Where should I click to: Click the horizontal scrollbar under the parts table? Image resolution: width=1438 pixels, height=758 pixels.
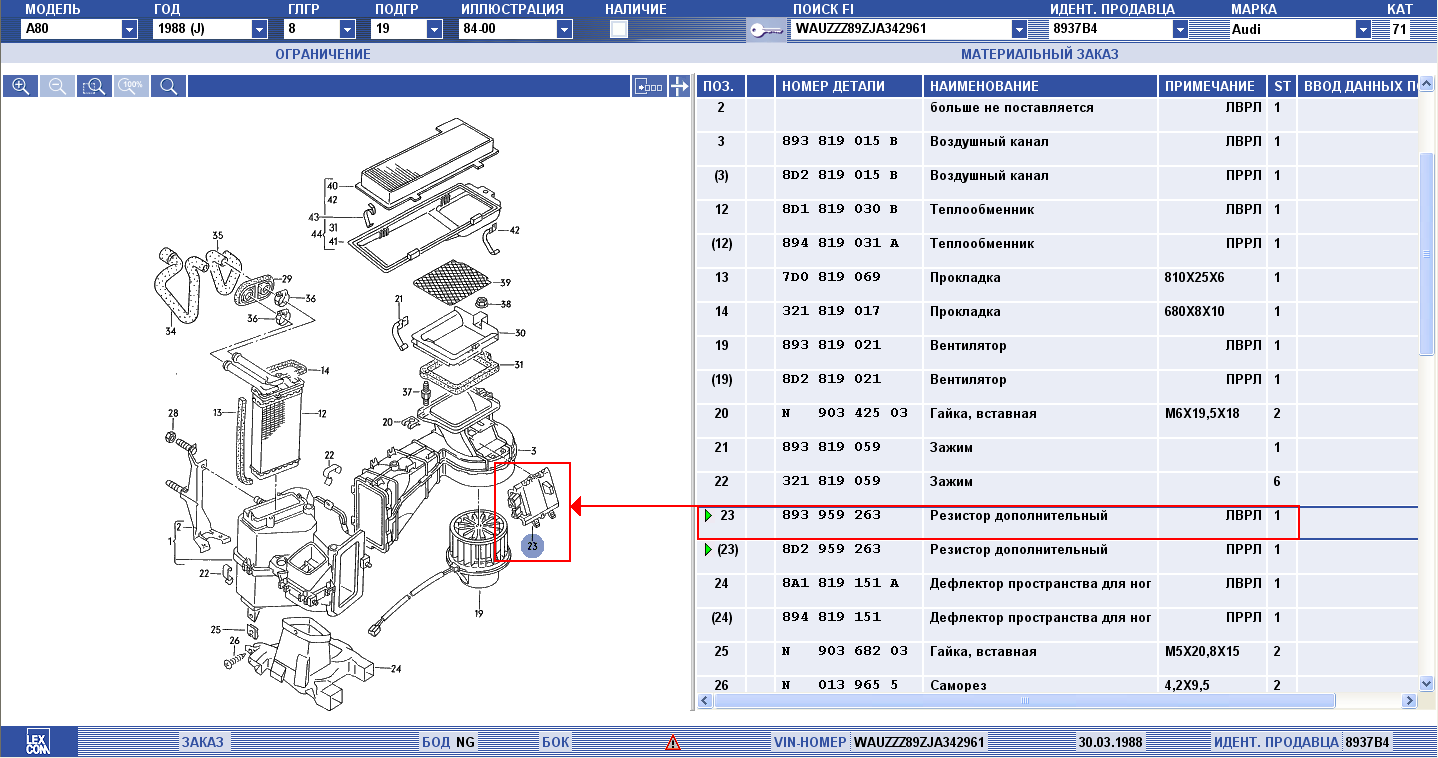click(1024, 701)
